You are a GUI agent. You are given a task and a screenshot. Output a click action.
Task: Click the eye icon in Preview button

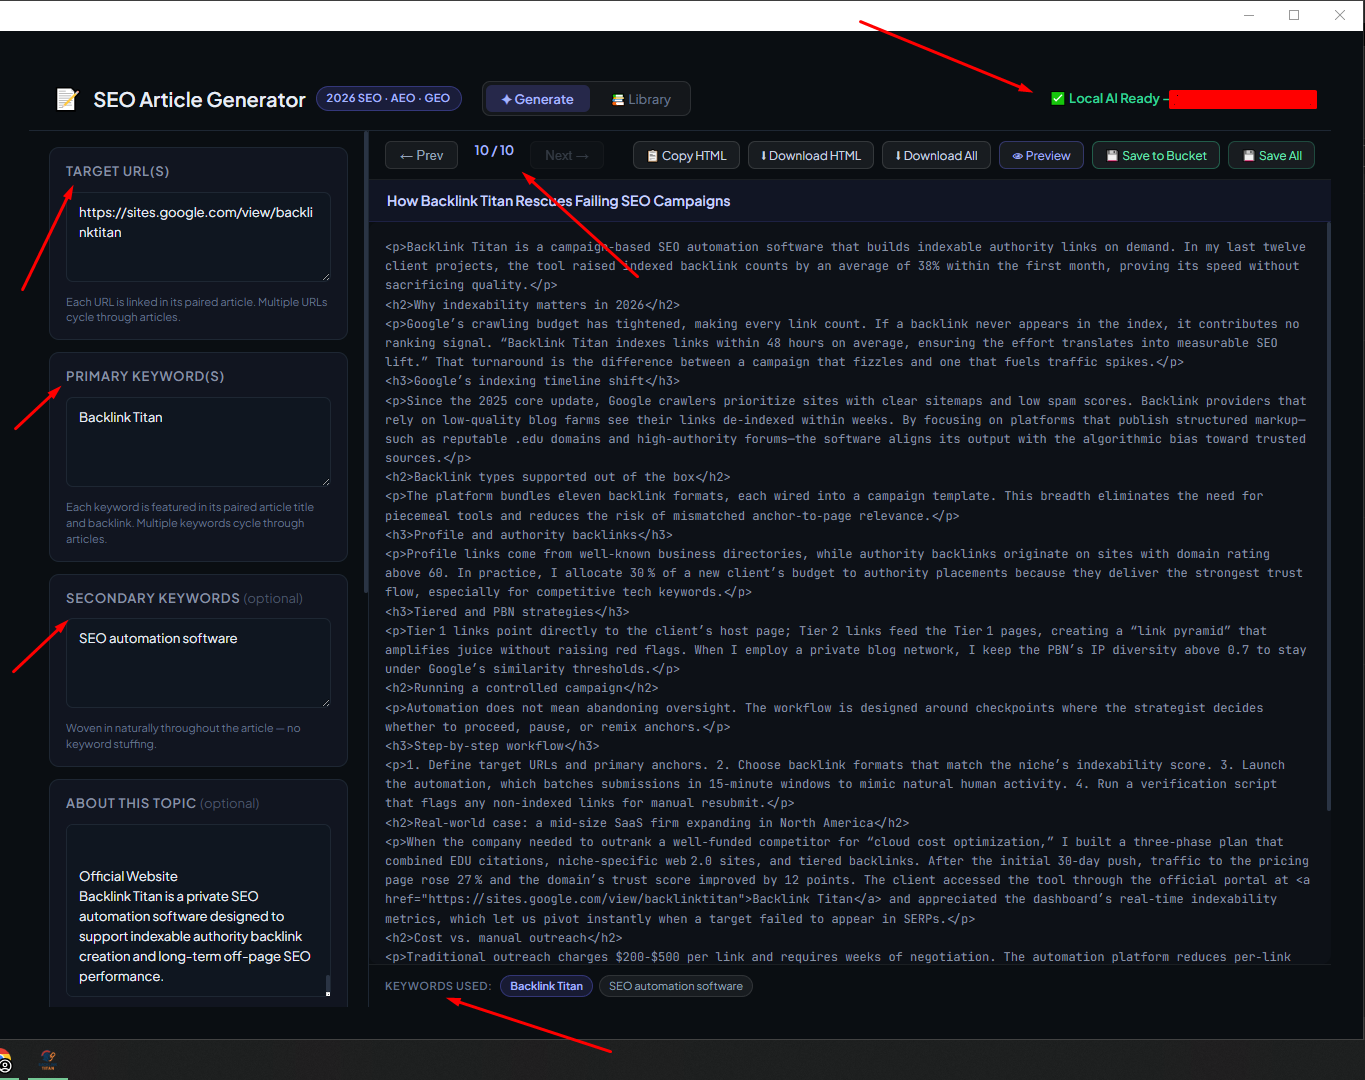(x=1017, y=156)
